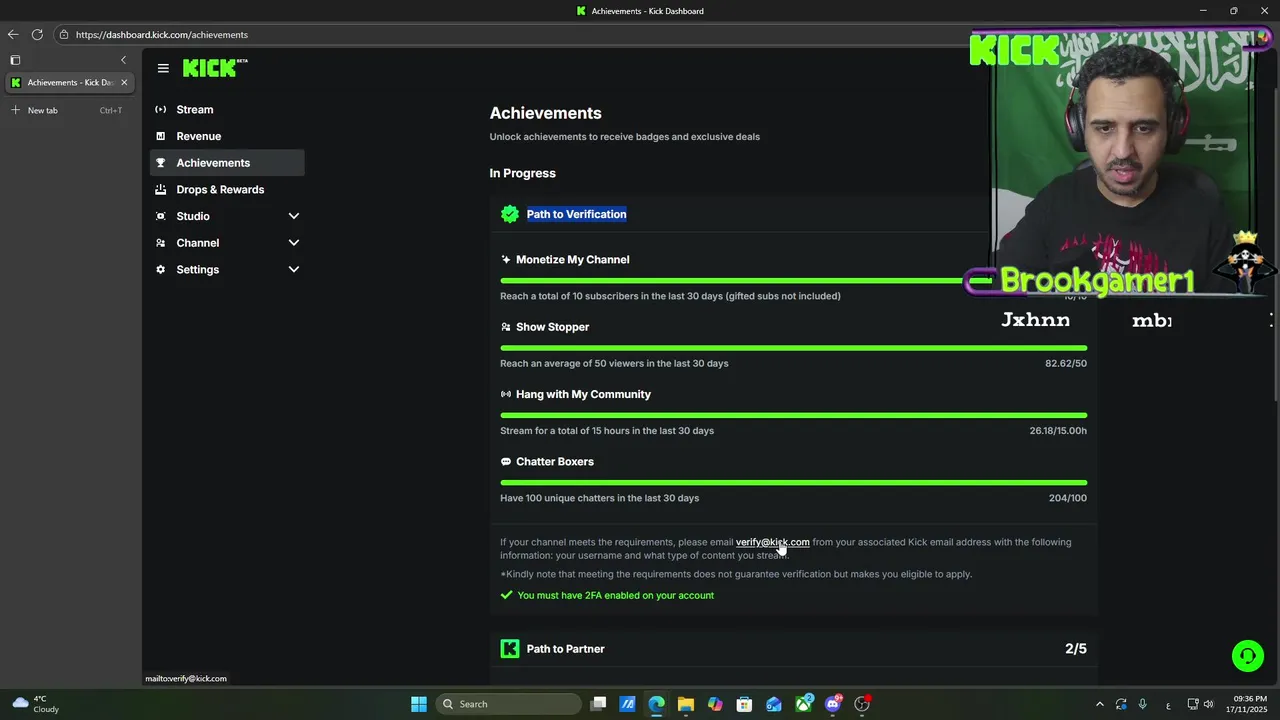Expand the Channel submenu chevron
Viewport: 1280px width, 720px height.
click(294, 243)
